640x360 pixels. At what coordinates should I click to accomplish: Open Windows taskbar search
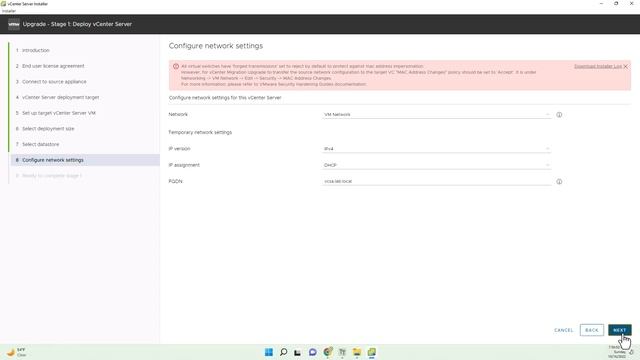283,352
